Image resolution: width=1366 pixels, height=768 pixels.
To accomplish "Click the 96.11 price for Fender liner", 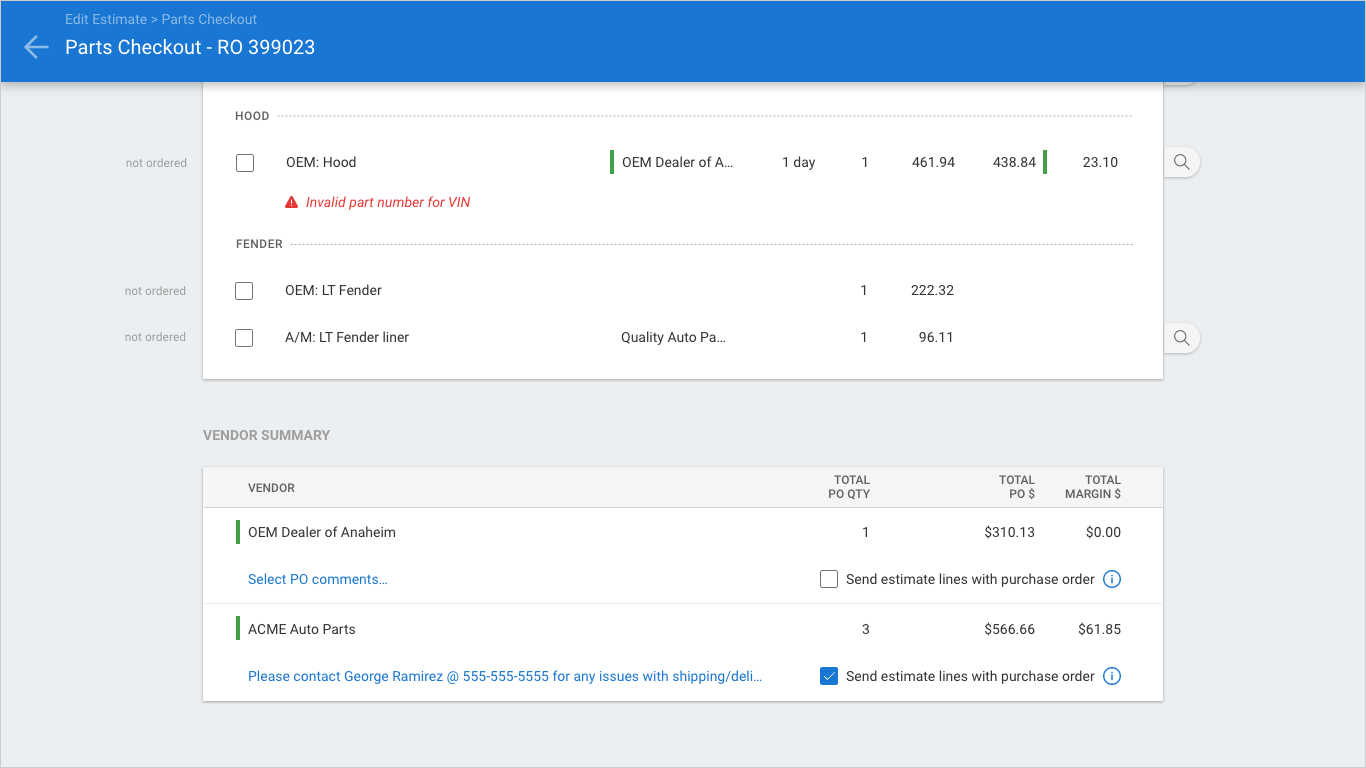I will (x=936, y=337).
